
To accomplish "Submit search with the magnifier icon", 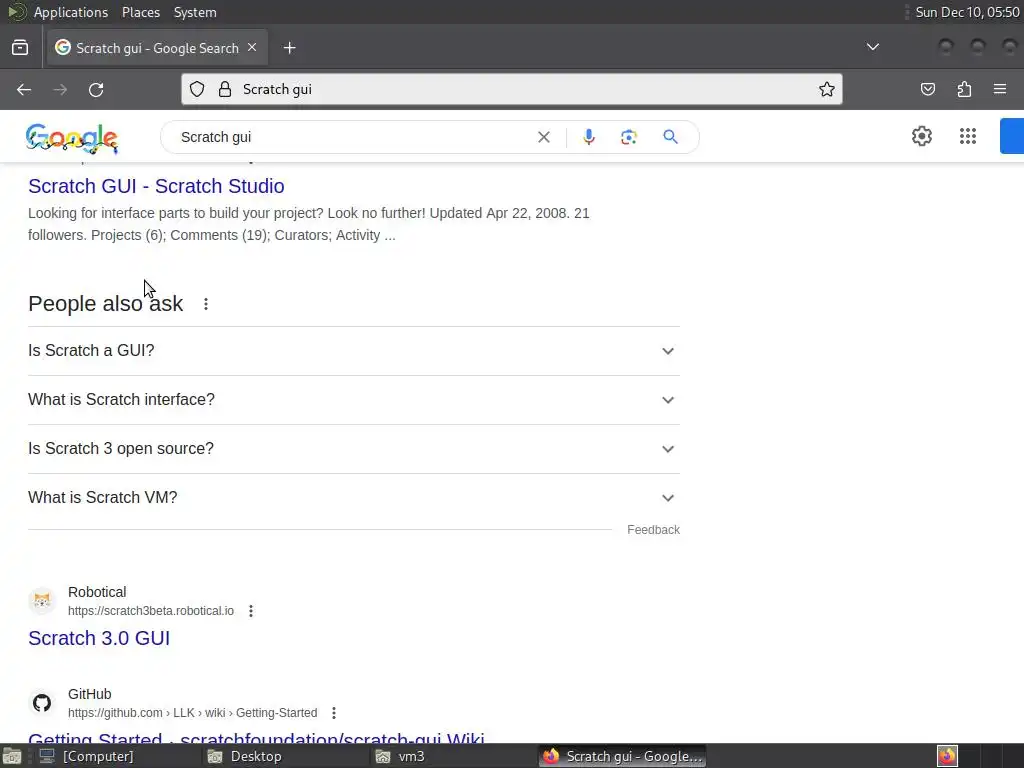I will coord(670,137).
